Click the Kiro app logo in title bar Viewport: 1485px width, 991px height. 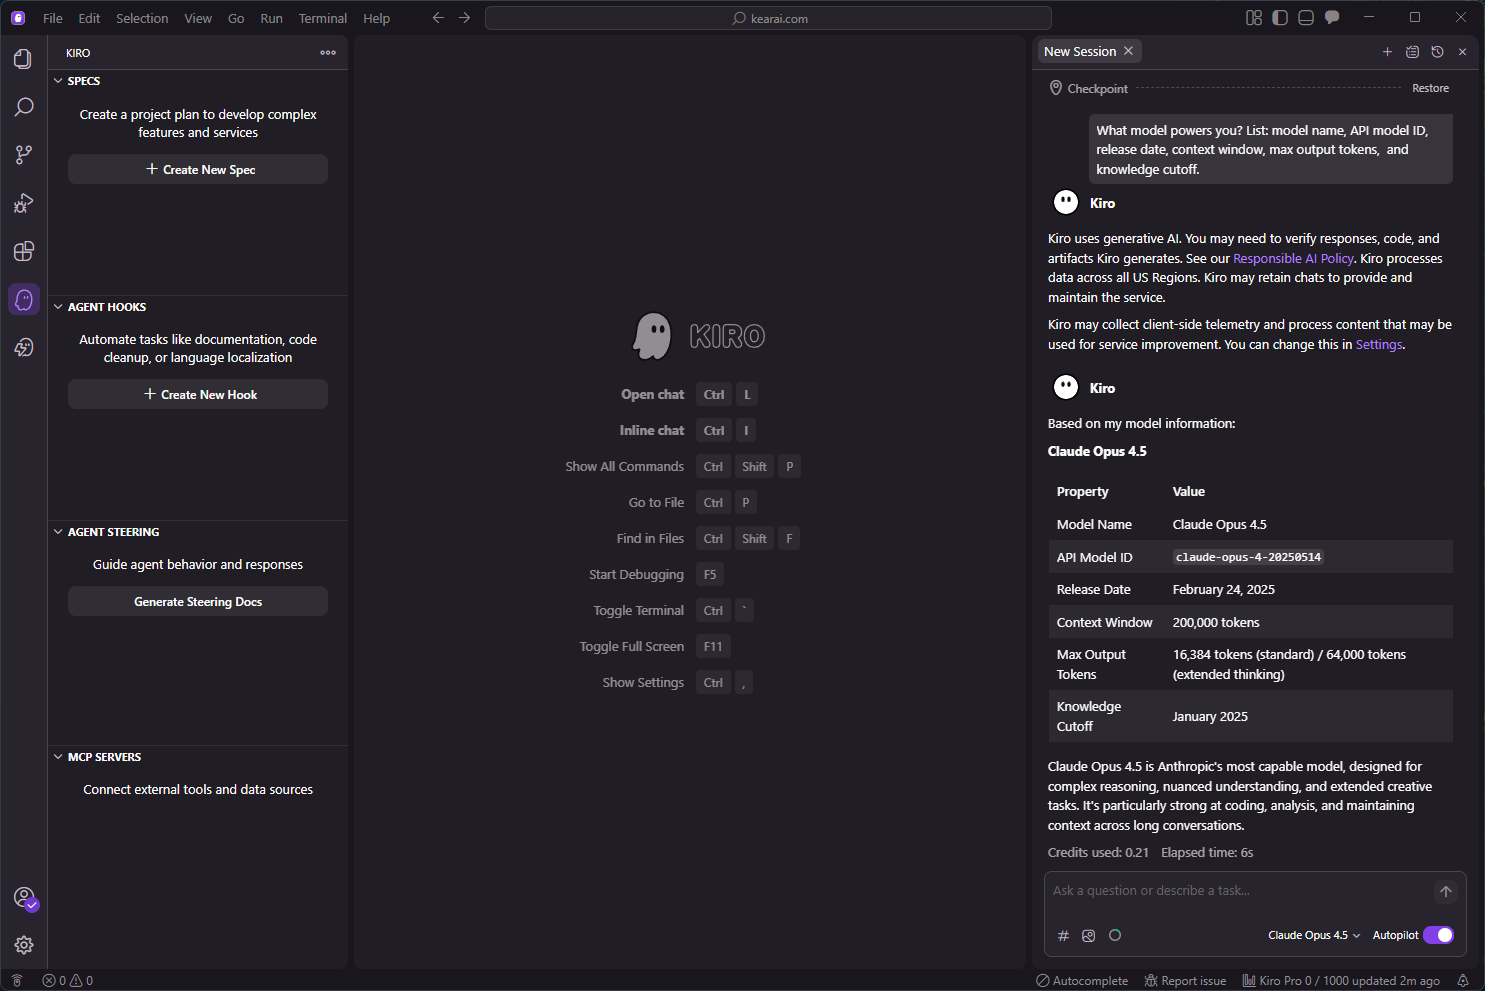(18, 18)
